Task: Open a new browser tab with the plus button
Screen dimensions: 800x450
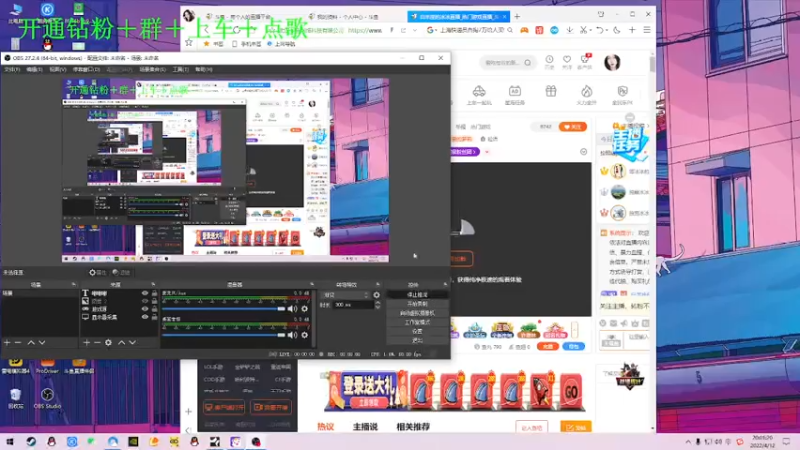Action: (x=517, y=16)
